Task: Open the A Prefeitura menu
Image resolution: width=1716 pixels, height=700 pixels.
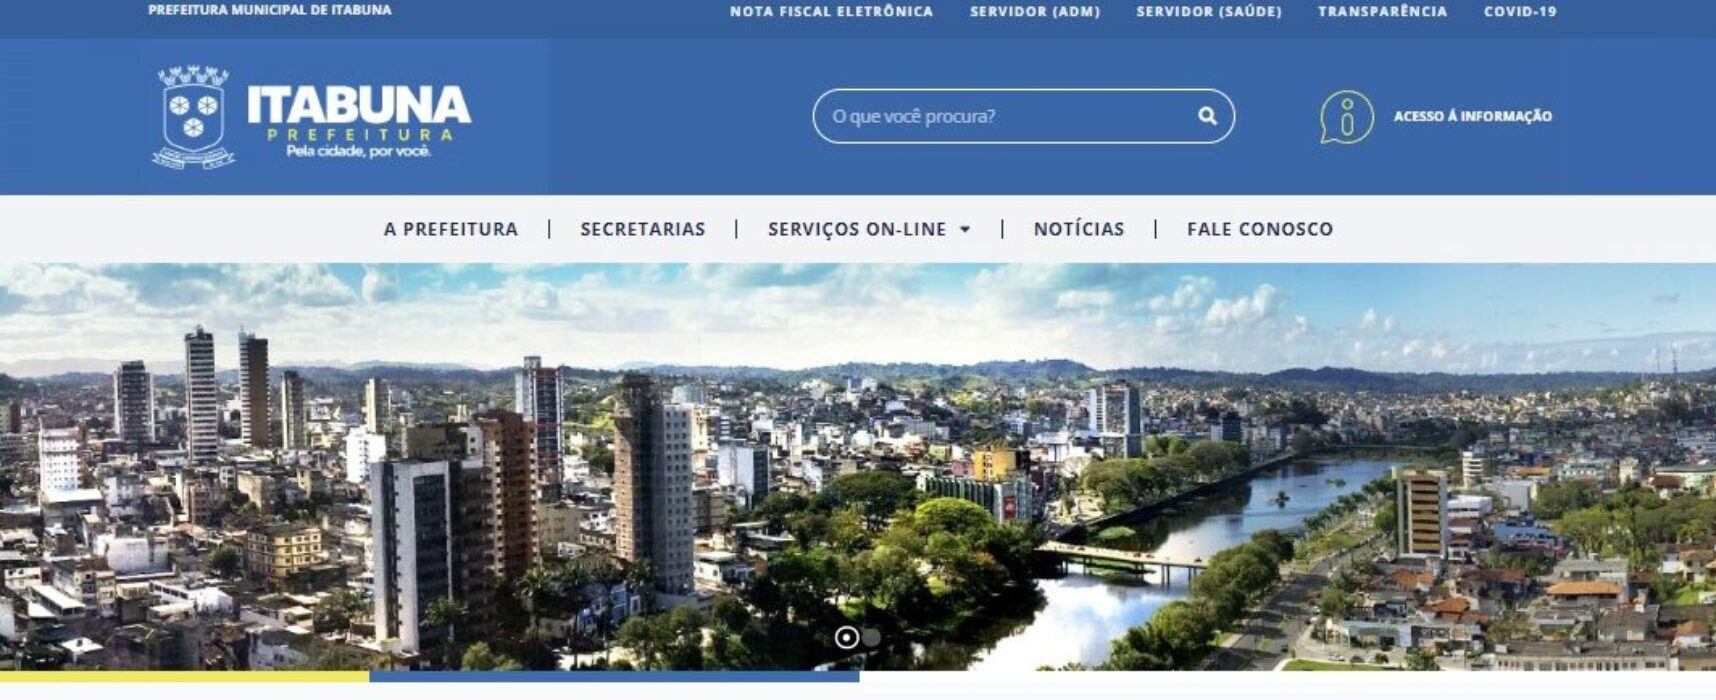Action: click(x=451, y=229)
